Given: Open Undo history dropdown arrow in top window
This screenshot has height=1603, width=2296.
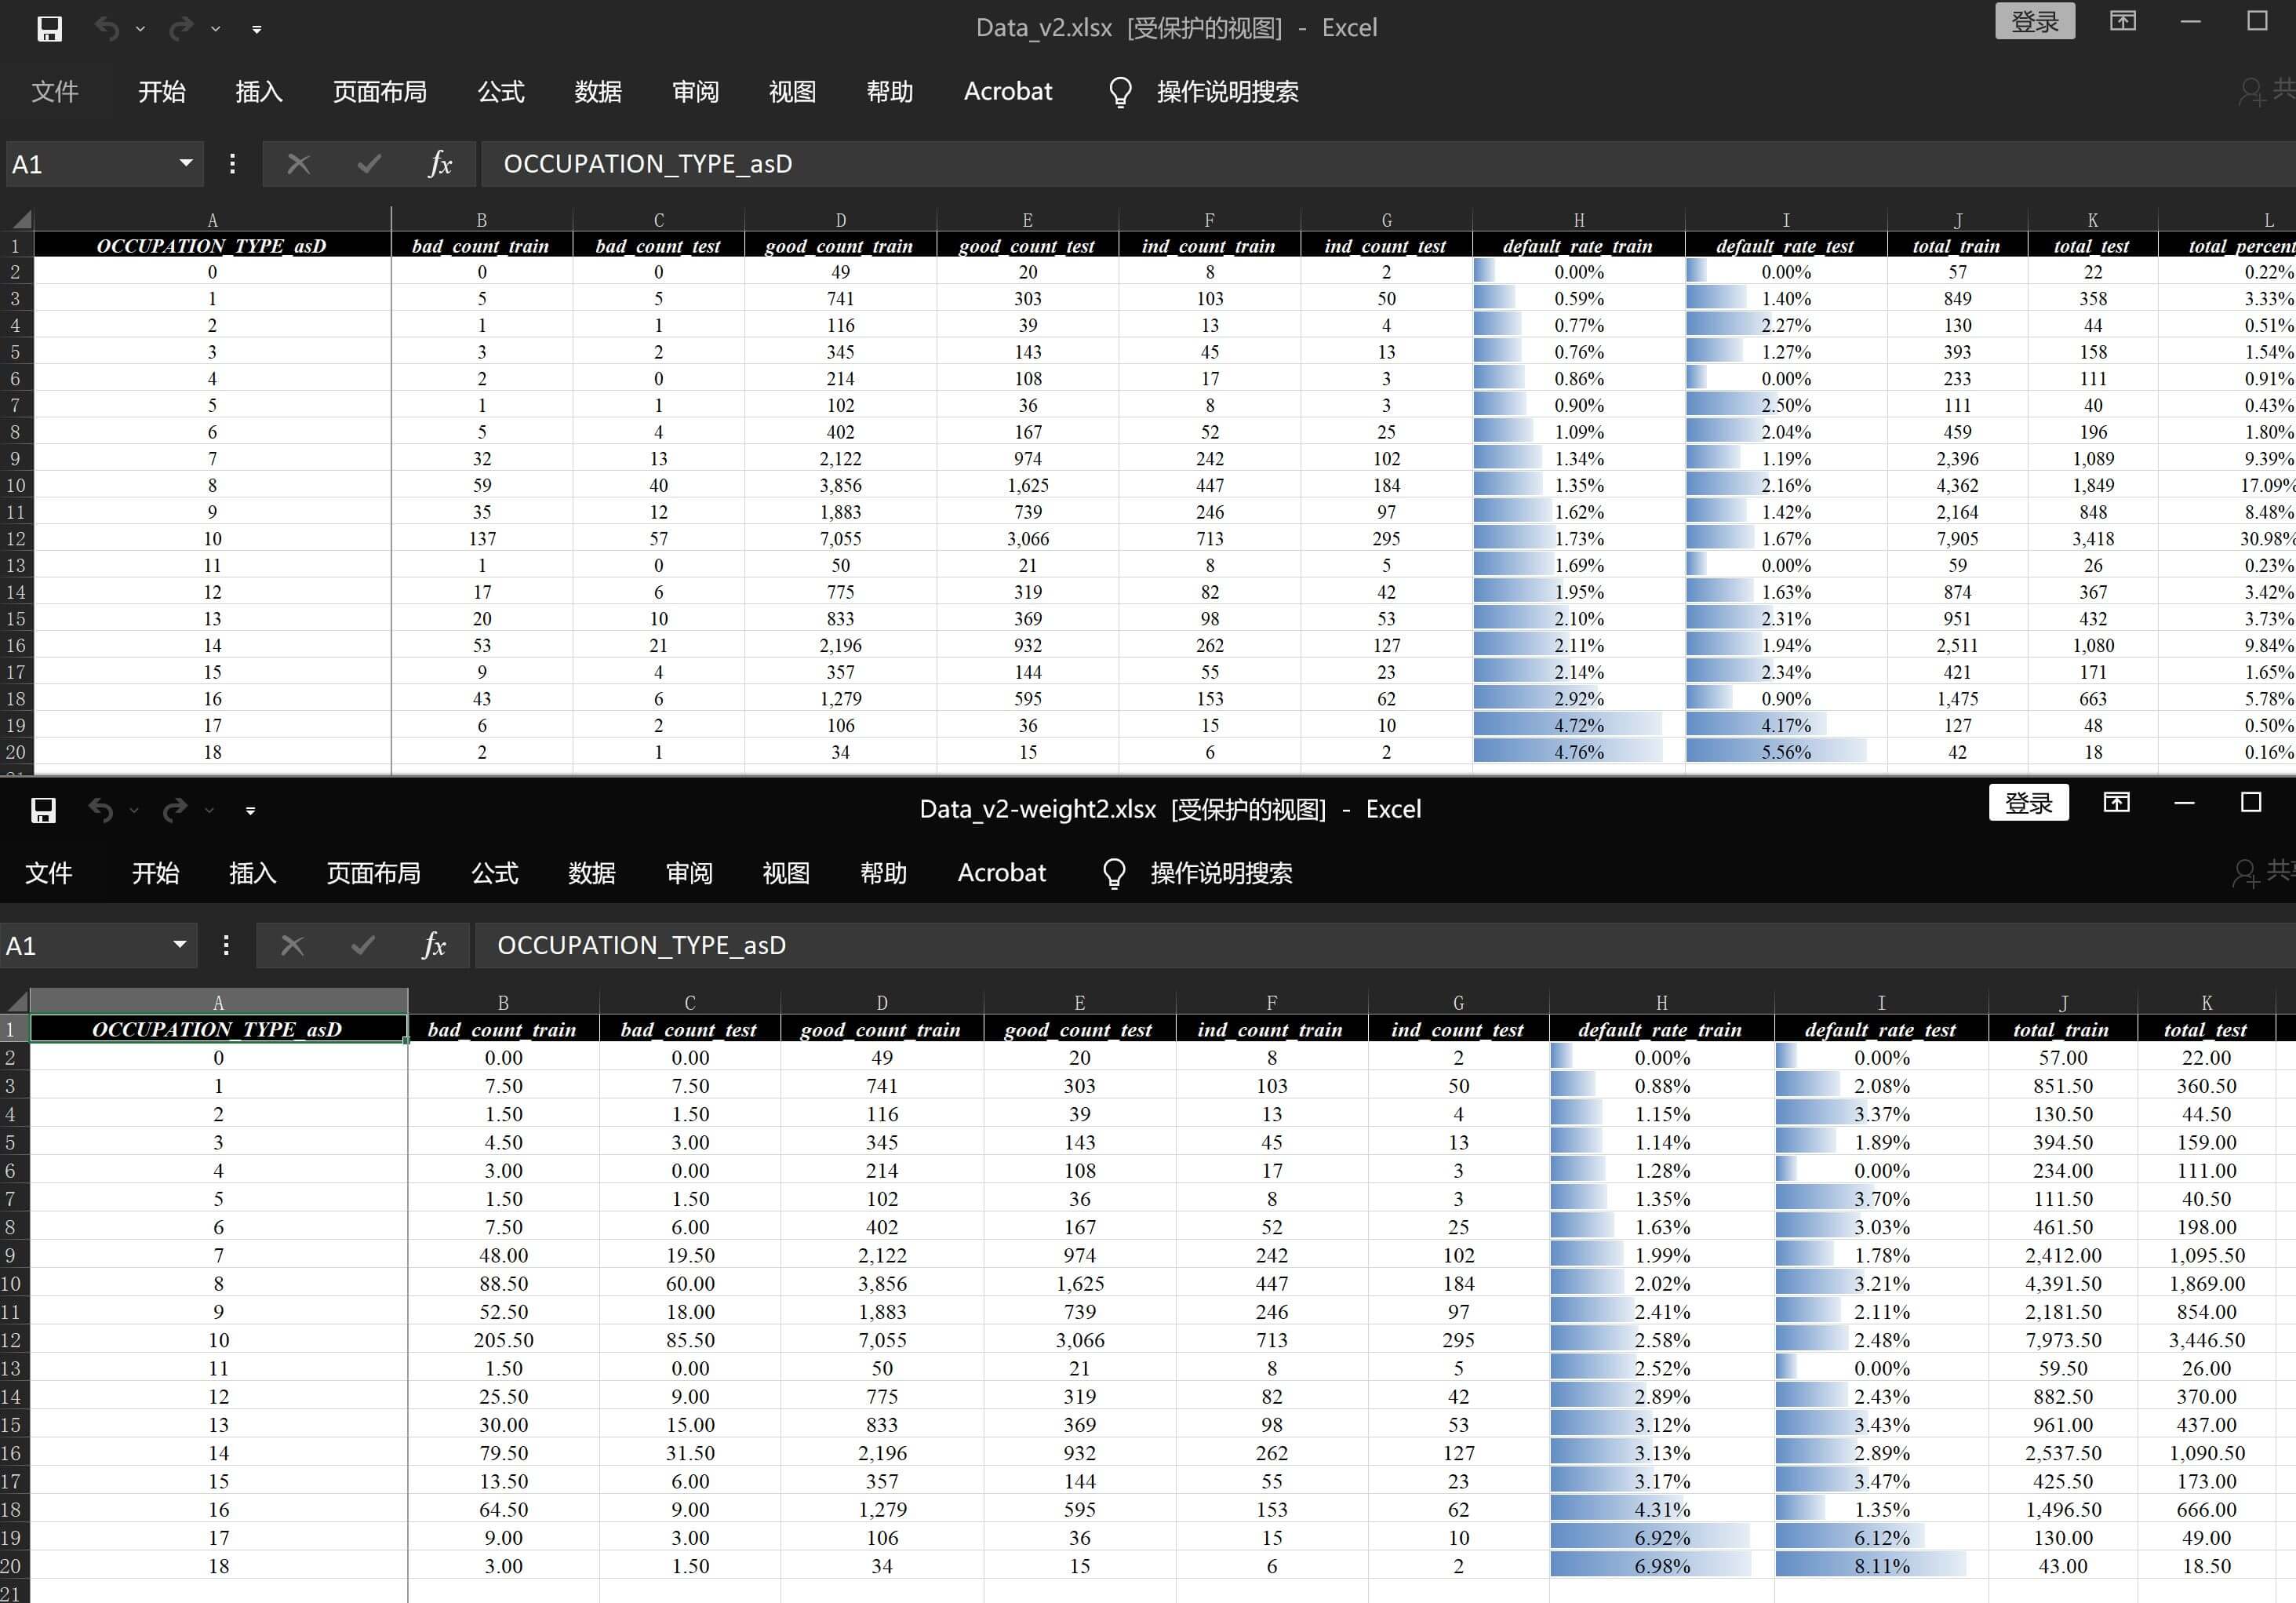Looking at the screenshot, I should [x=140, y=29].
